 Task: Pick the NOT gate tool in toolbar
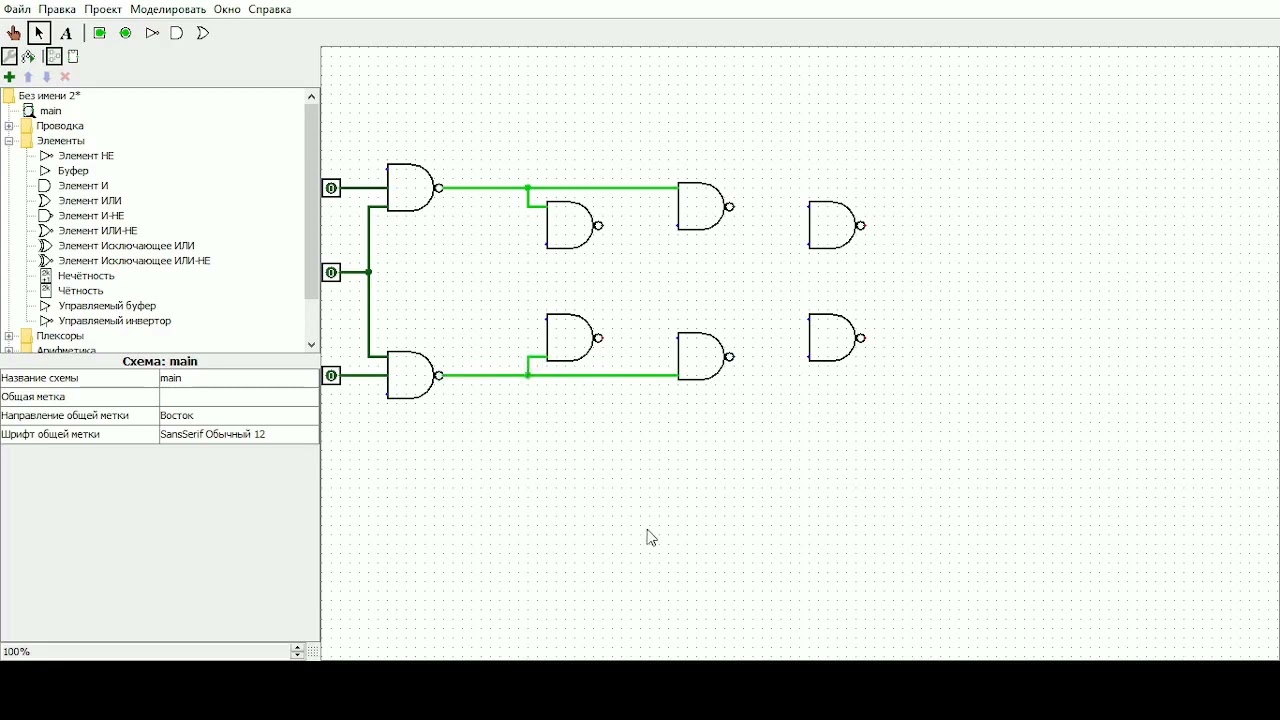pos(152,33)
